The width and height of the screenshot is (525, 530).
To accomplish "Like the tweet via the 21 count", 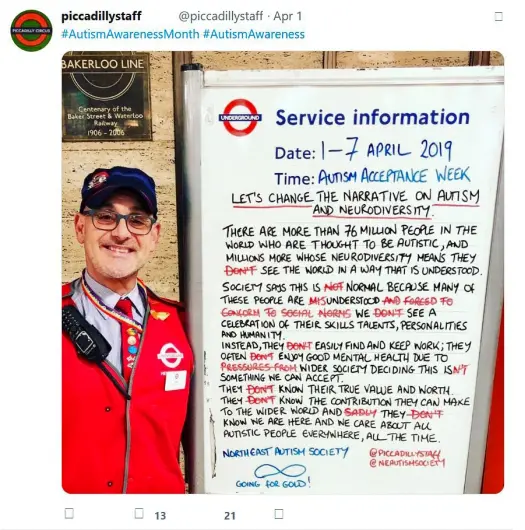I will [230, 515].
